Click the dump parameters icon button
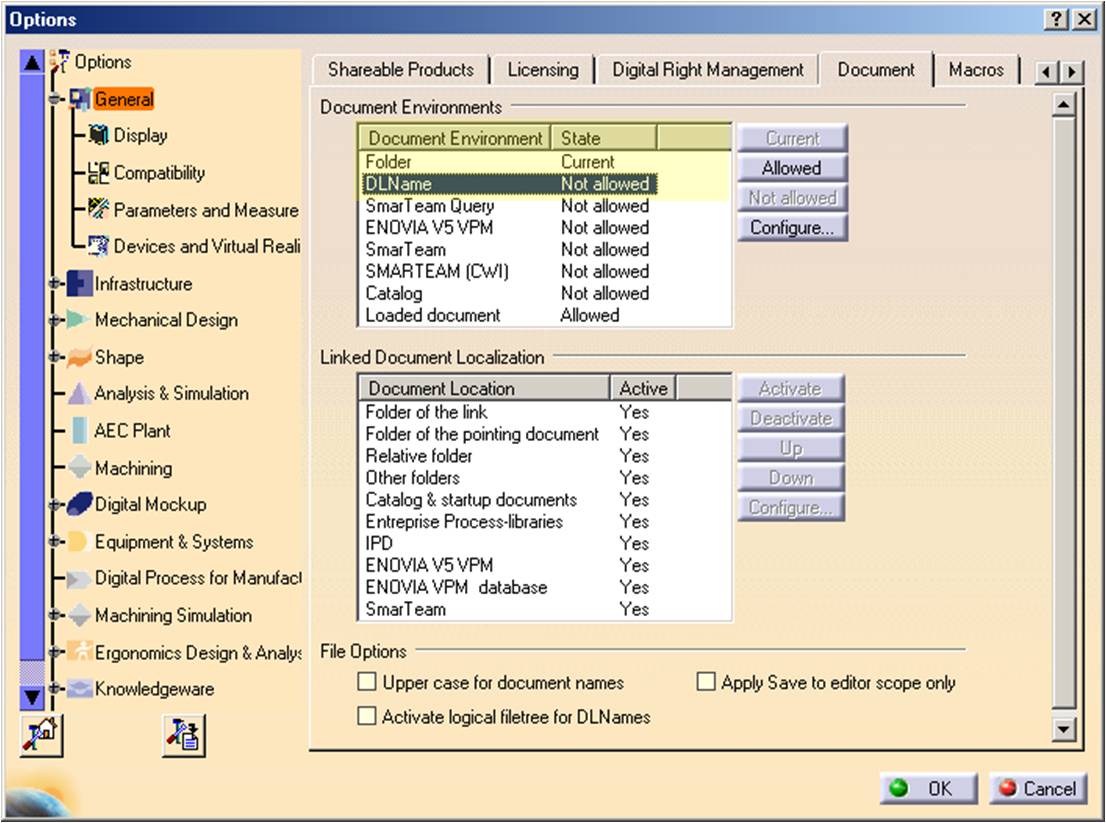 click(x=183, y=736)
